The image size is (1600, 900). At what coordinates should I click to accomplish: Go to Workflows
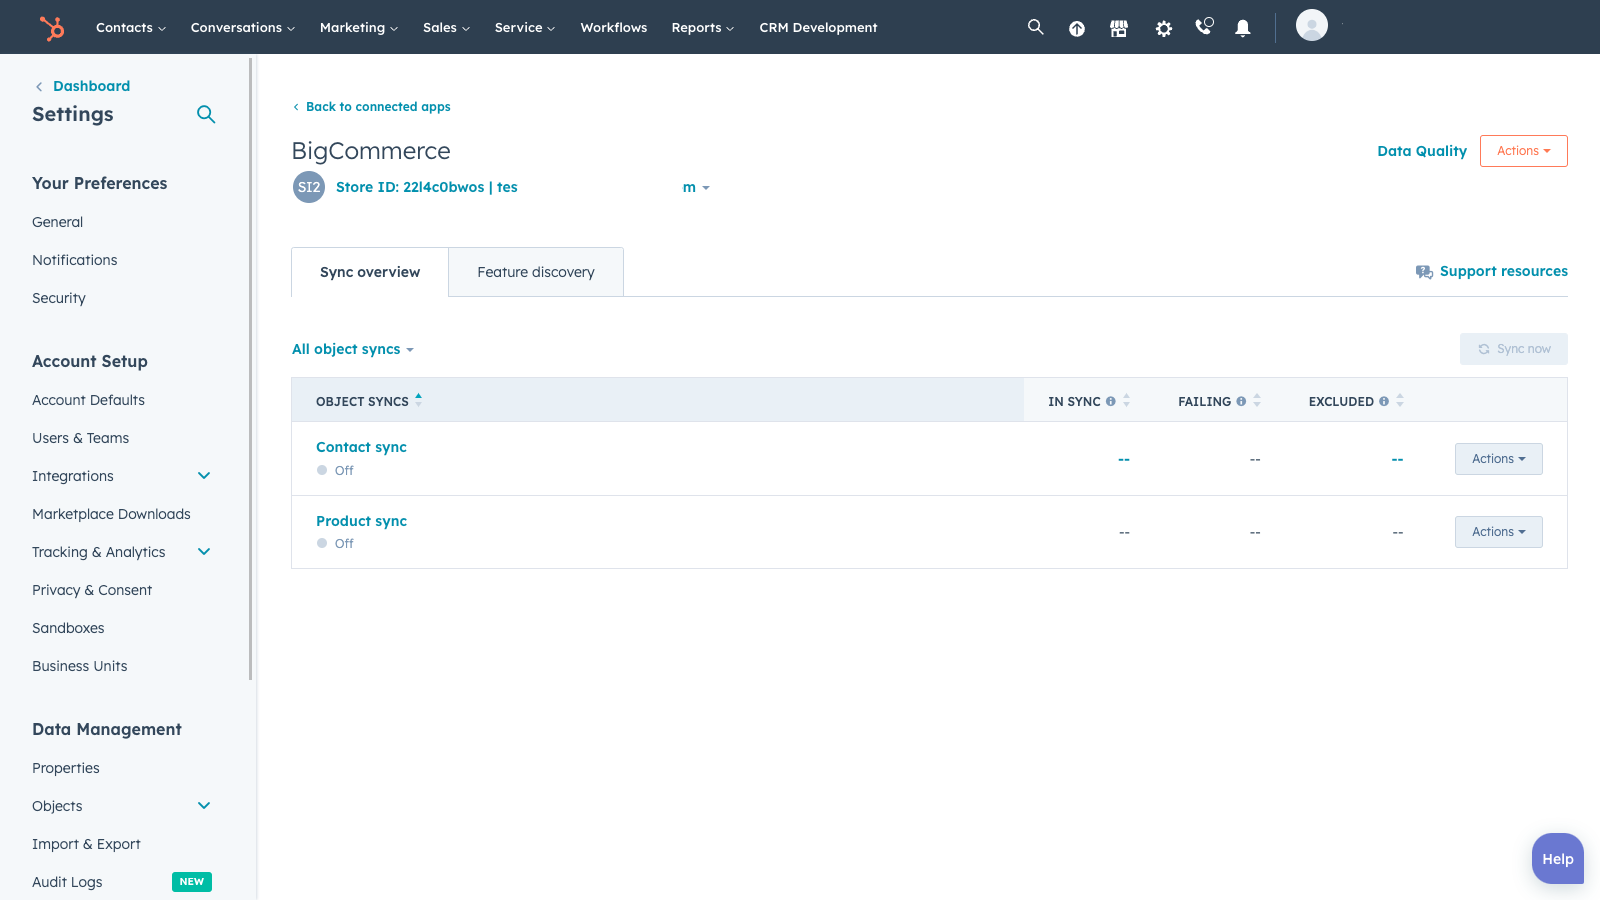click(x=614, y=27)
